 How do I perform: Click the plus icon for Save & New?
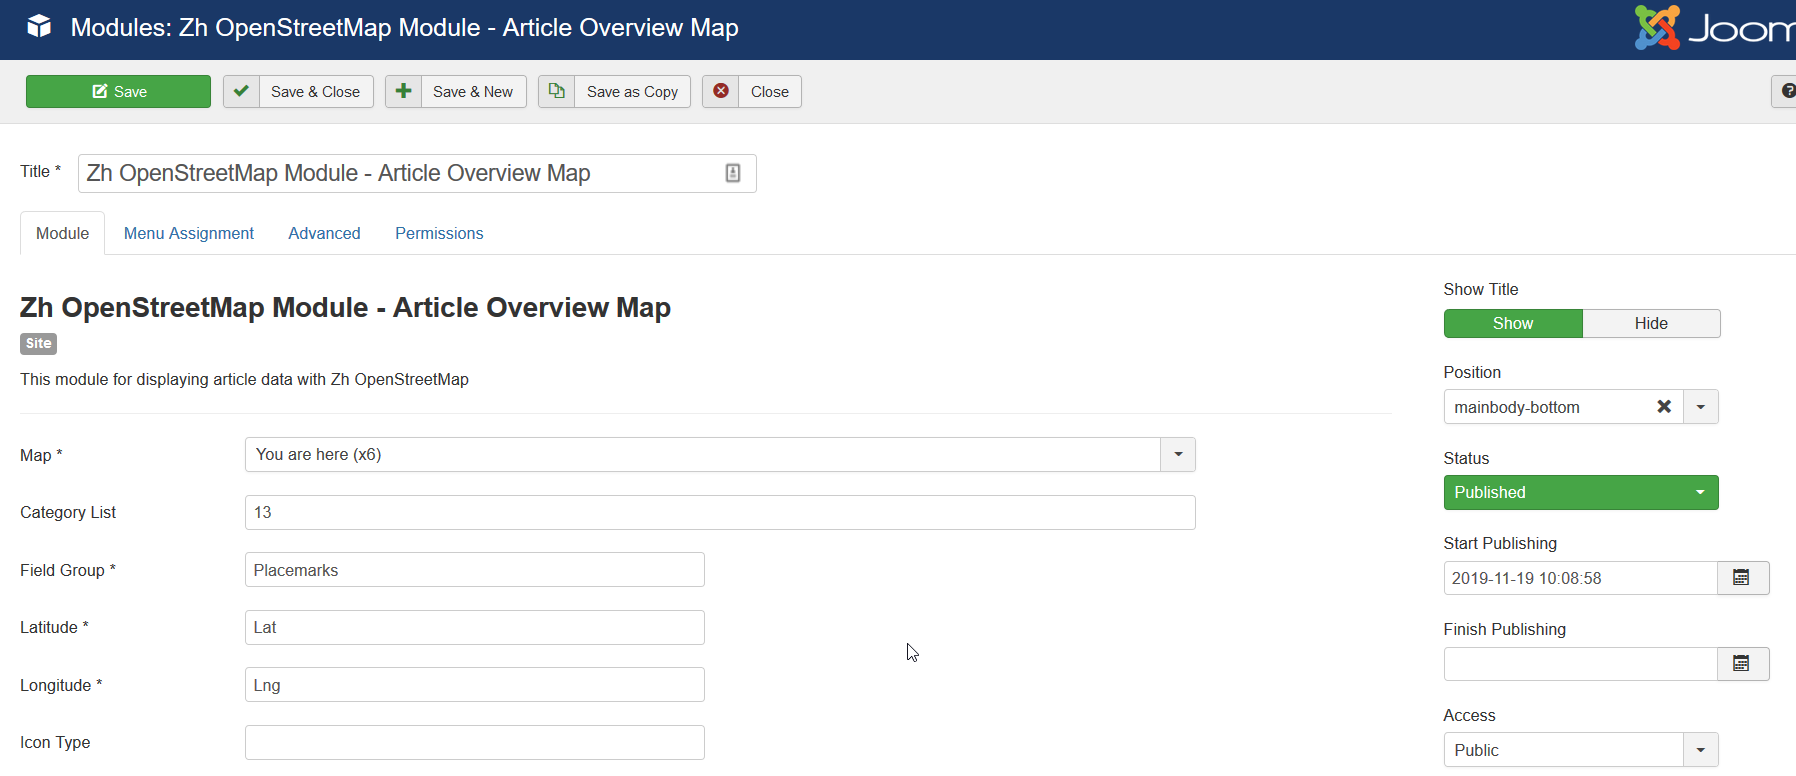pos(403,91)
